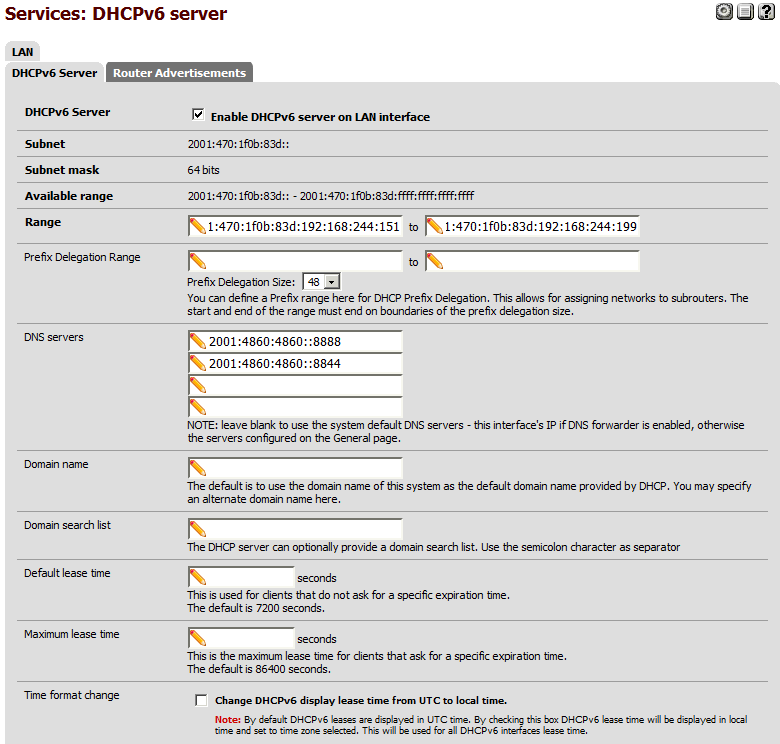Open the DHCPv6 log entries icon
Screen dimensions: 780x744
(746, 12)
